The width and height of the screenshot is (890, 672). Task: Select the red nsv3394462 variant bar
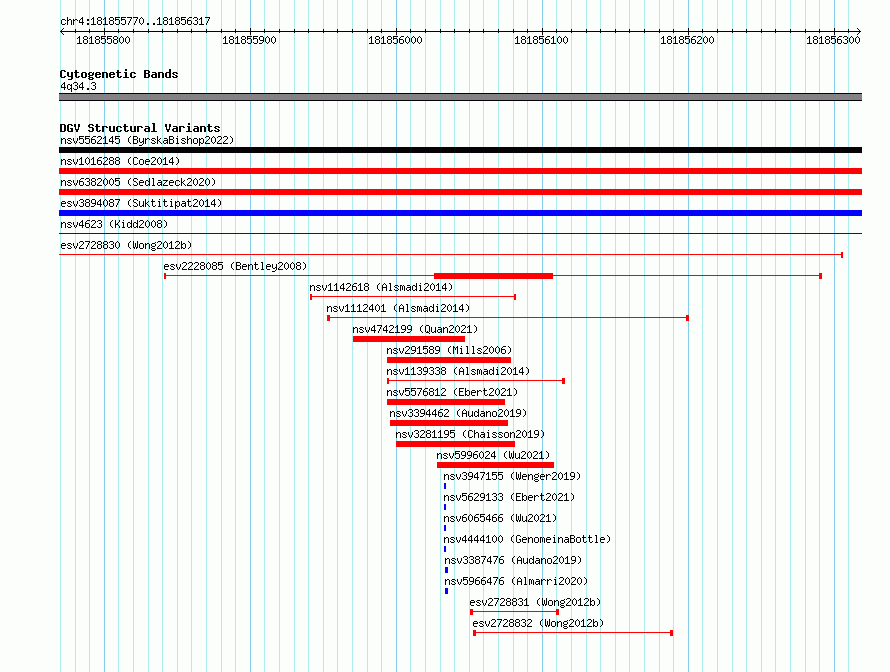click(449, 423)
